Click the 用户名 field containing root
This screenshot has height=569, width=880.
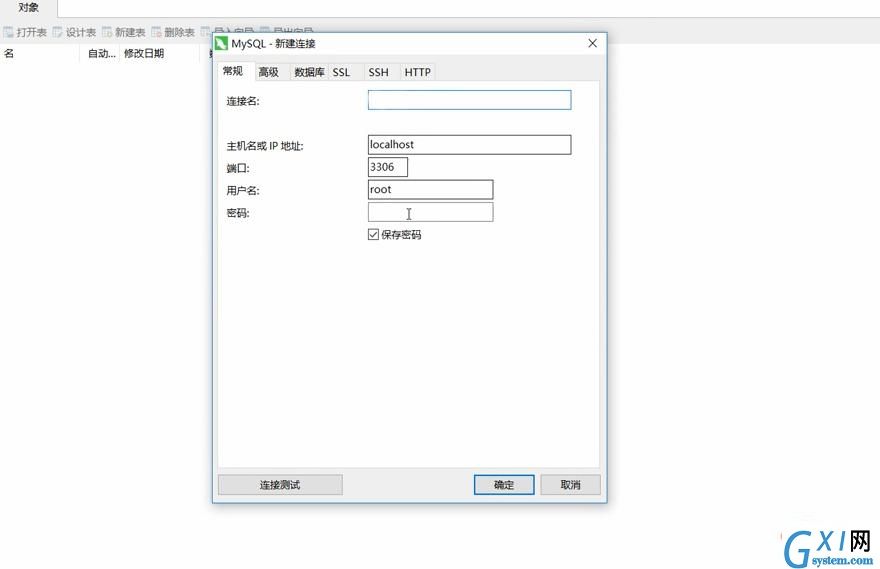430,189
